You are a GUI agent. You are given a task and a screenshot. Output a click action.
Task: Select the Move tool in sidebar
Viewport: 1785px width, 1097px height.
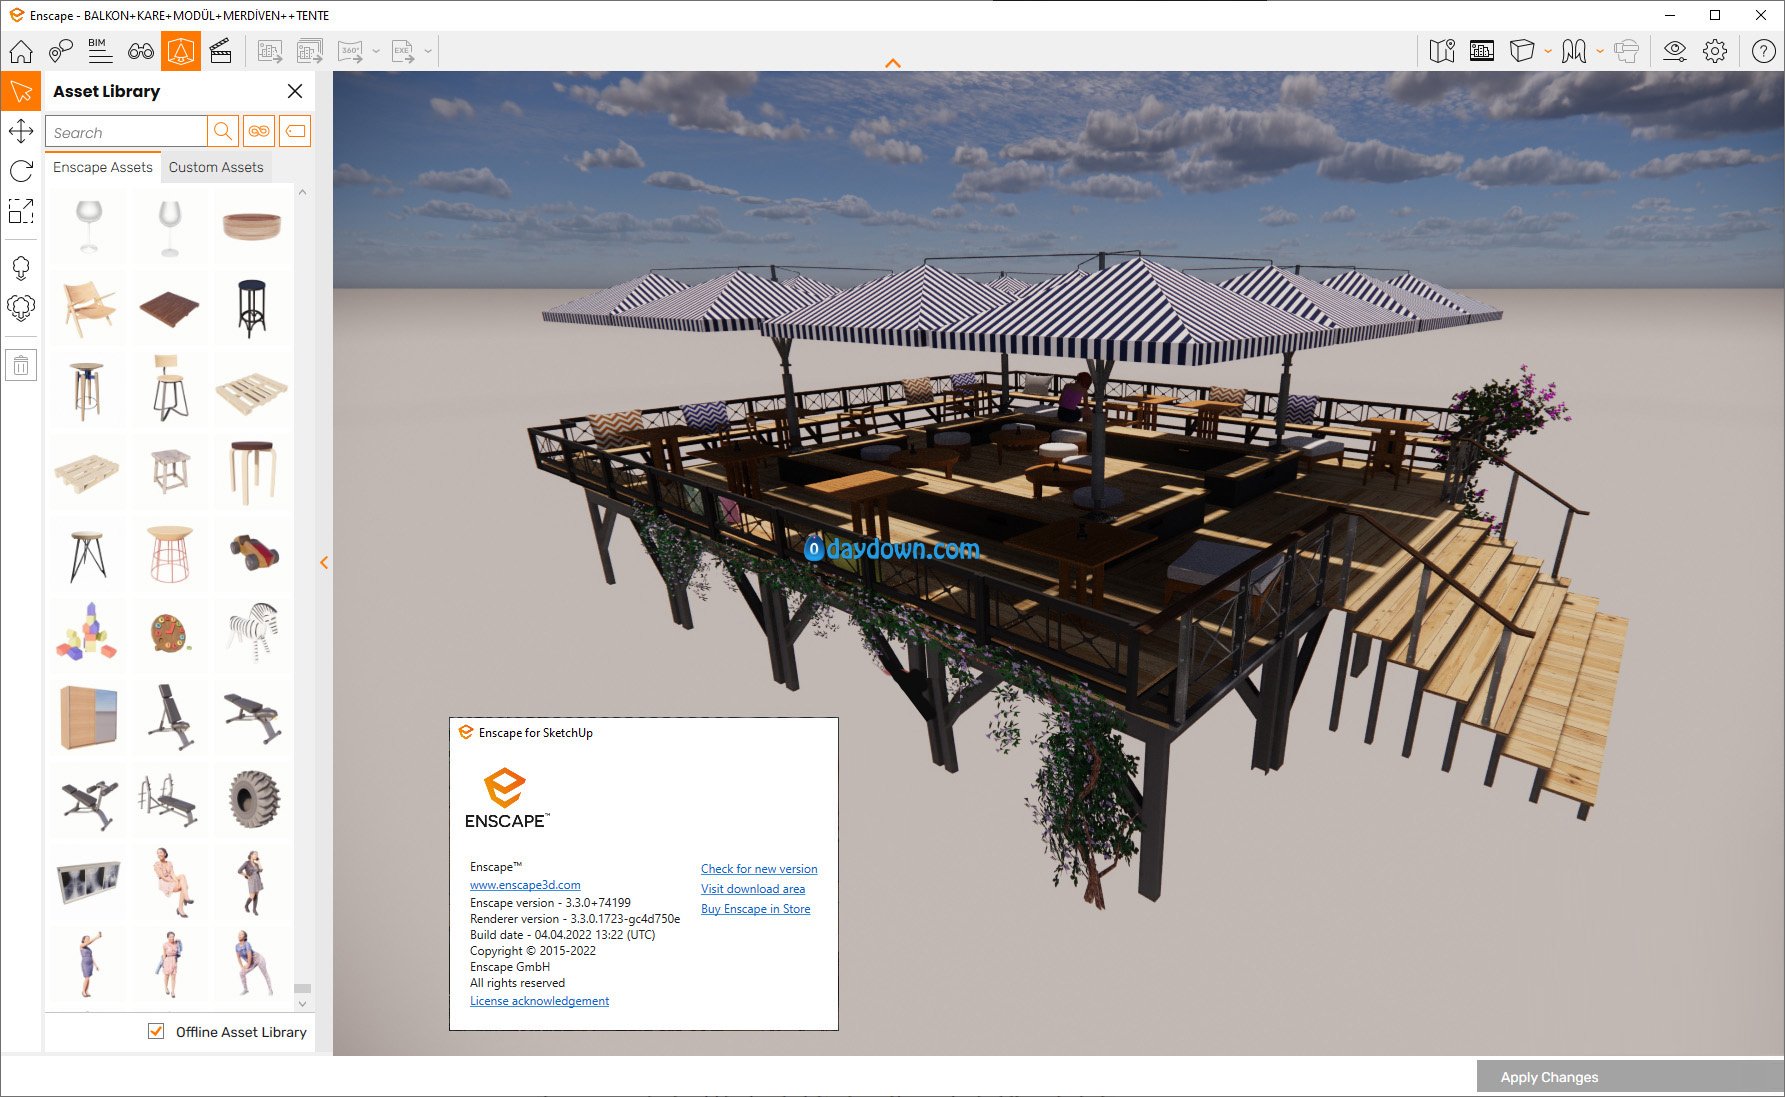[21, 131]
